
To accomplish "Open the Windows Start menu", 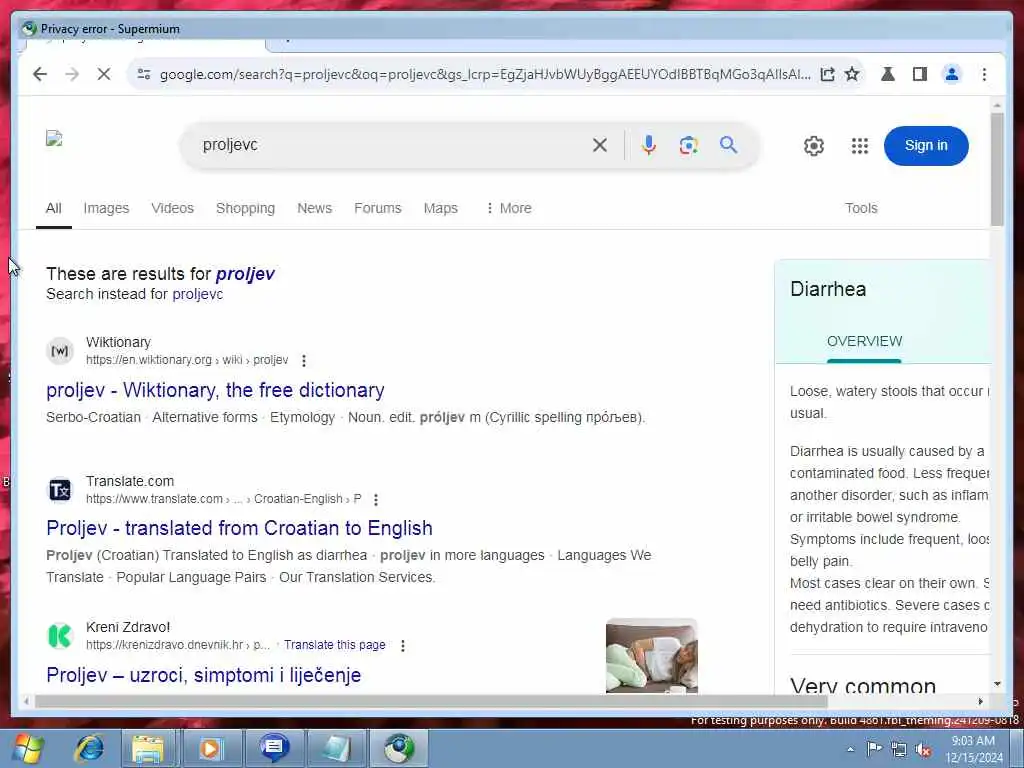I will 27,749.
